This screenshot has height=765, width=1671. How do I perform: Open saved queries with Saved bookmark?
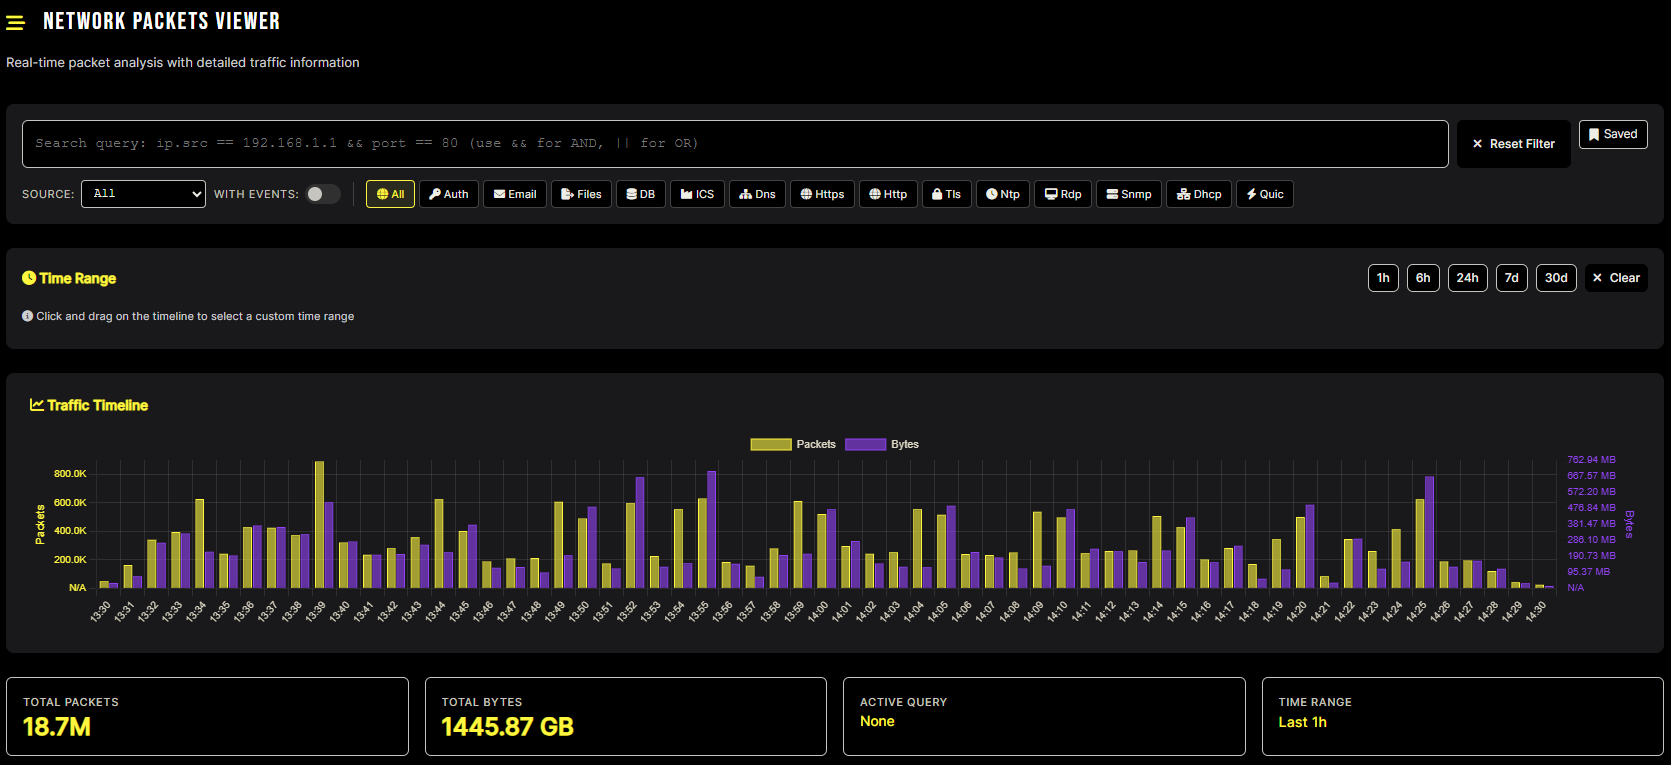point(1613,134)
